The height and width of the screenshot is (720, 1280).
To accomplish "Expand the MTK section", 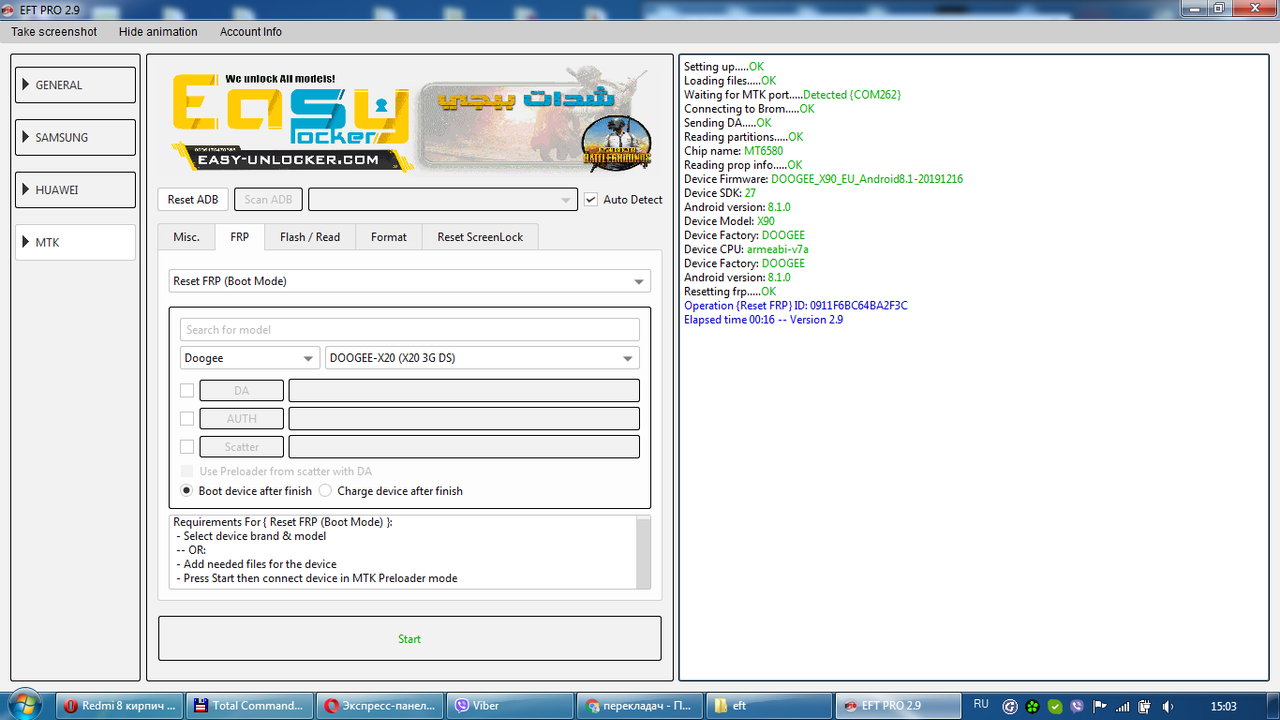I will [75, 242].
